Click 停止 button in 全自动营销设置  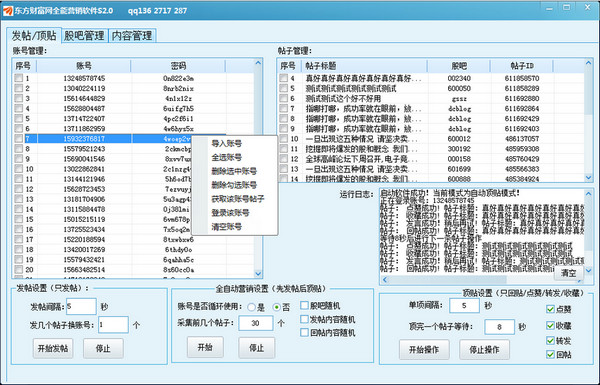(257, 347)
